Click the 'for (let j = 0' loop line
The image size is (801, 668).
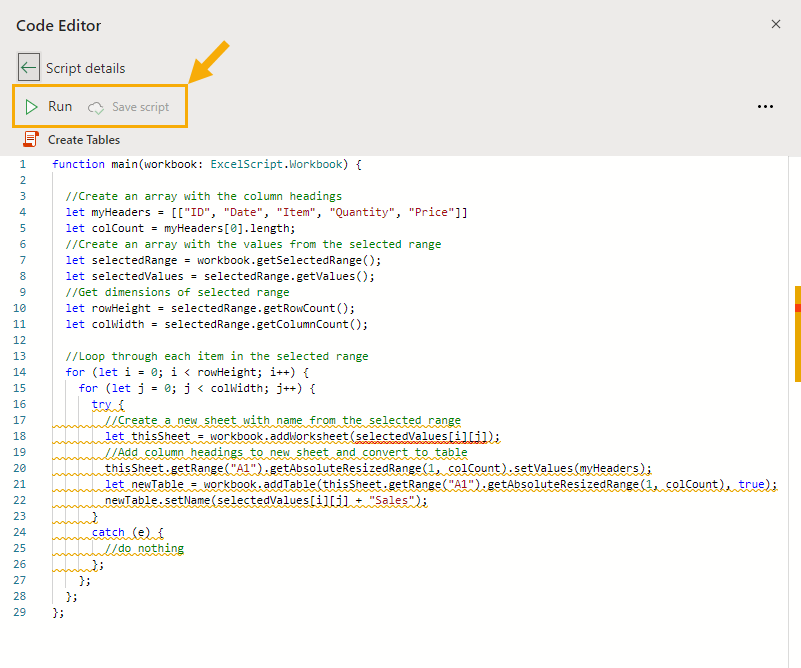click(197, 388)
